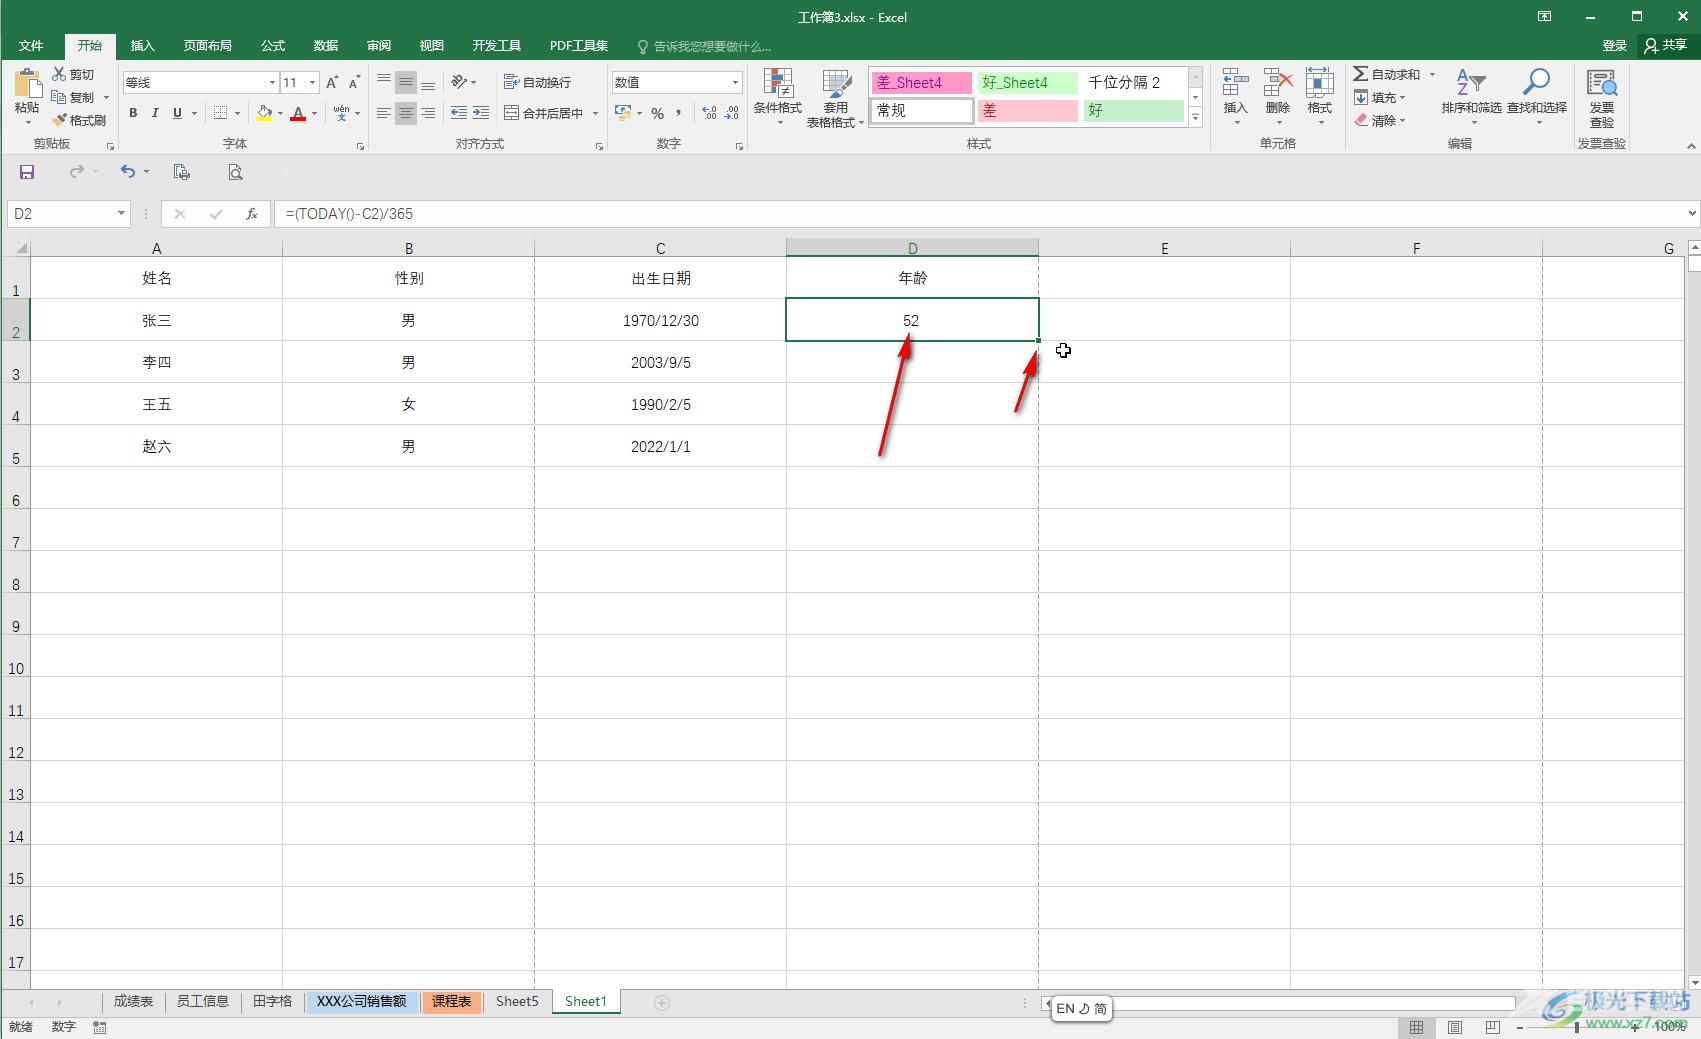Toggle center horizontal alignment

tap(405, 113)
